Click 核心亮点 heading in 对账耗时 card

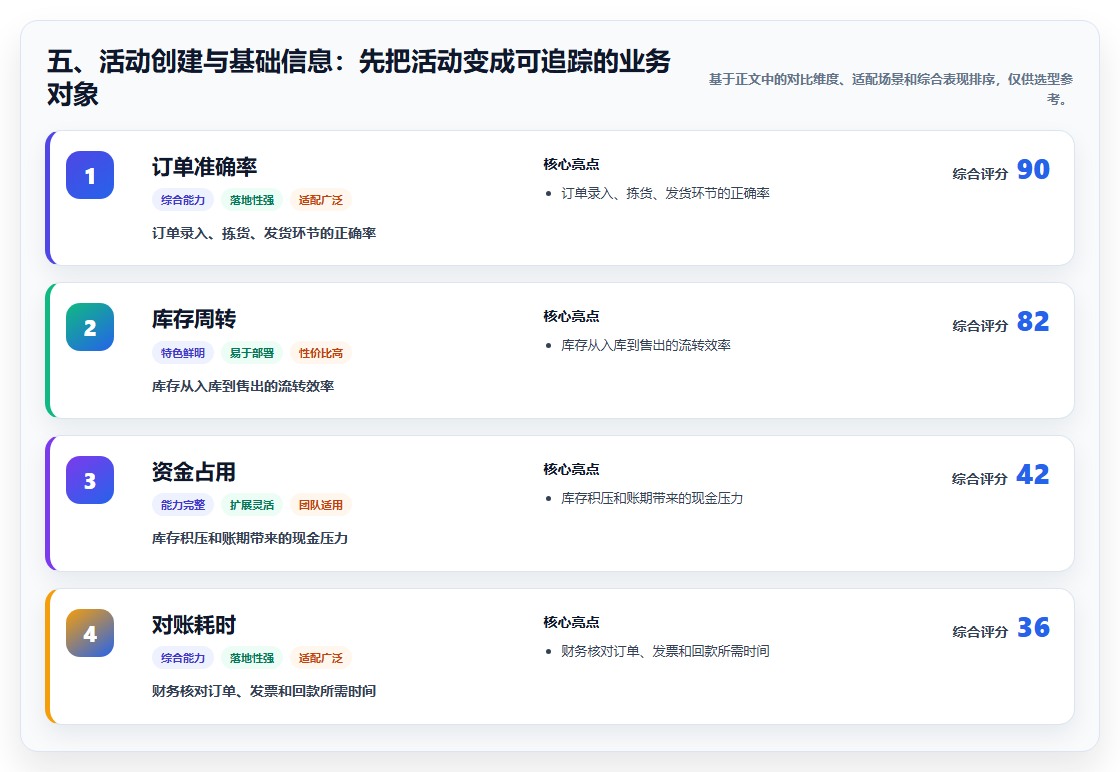[x=571, y=622]
